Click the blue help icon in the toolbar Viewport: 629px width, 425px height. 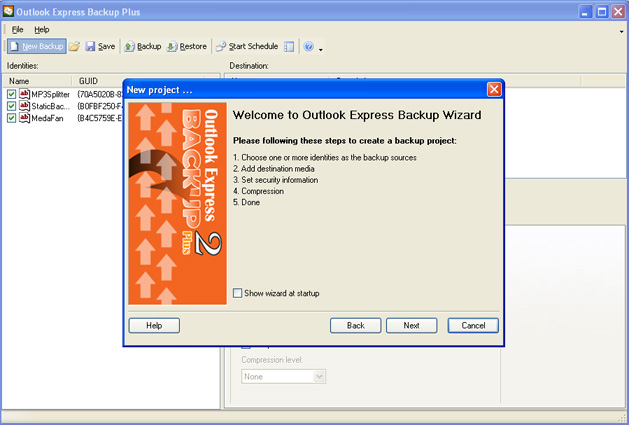[308, 47]
